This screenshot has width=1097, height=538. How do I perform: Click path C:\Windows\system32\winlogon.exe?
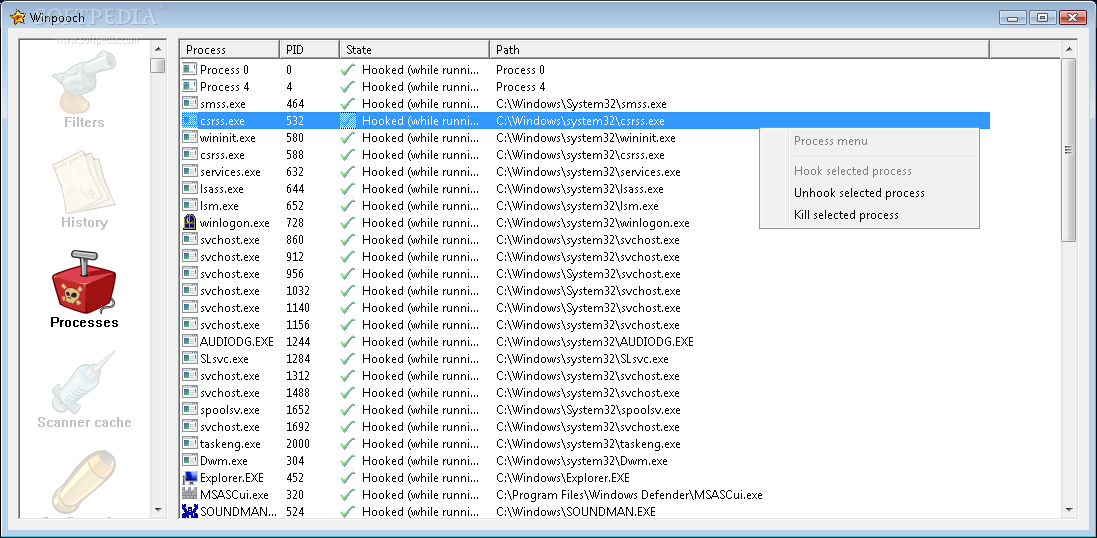click(x=593, y=222)
